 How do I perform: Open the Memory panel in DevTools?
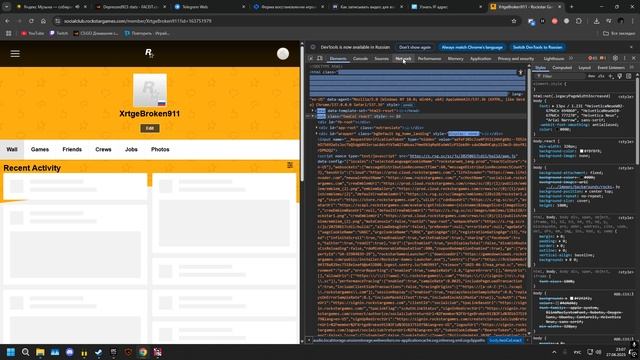(456, 58)
